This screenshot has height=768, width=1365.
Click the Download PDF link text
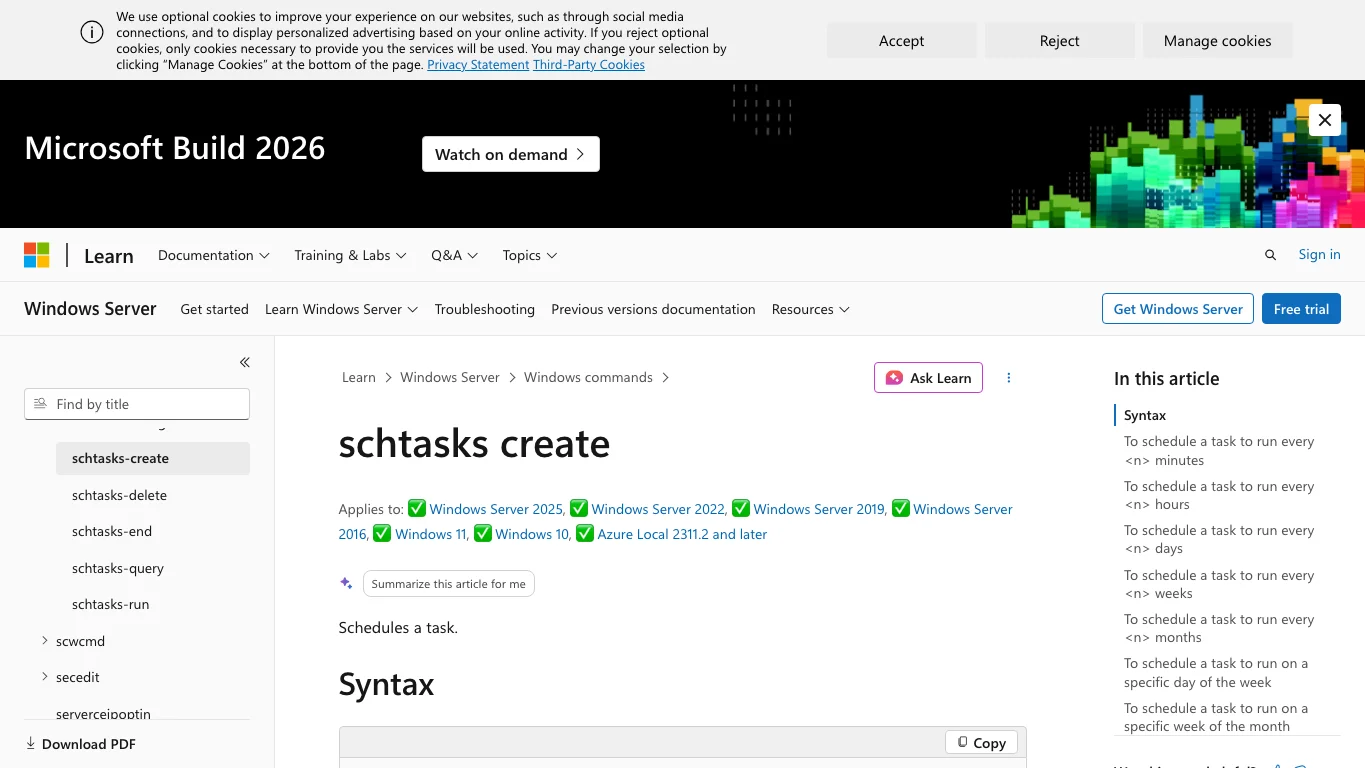(89, 744)
